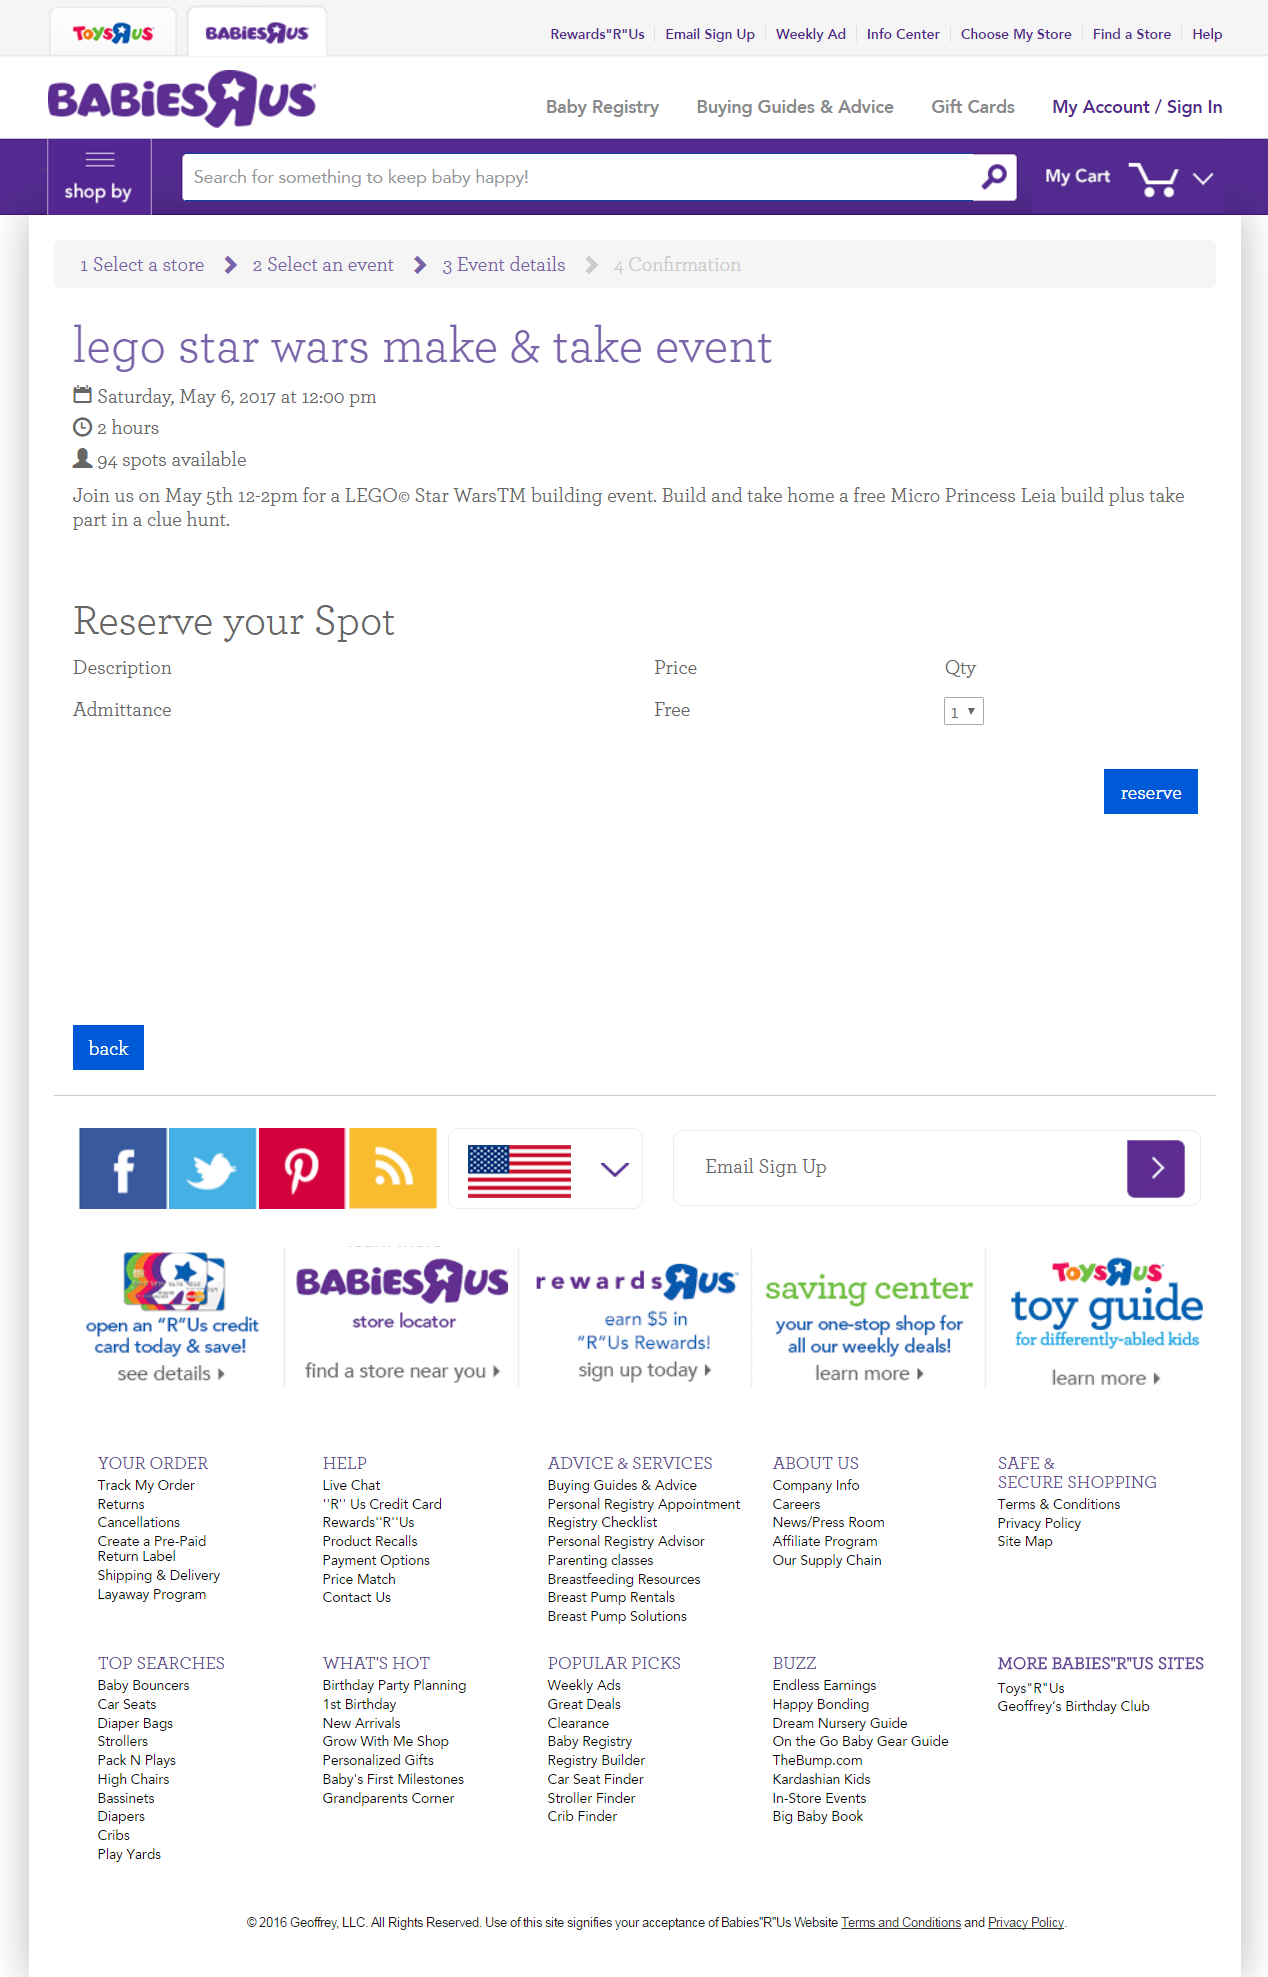
Task: Open Baby Registry menu
Action: (x=602, y=107)
